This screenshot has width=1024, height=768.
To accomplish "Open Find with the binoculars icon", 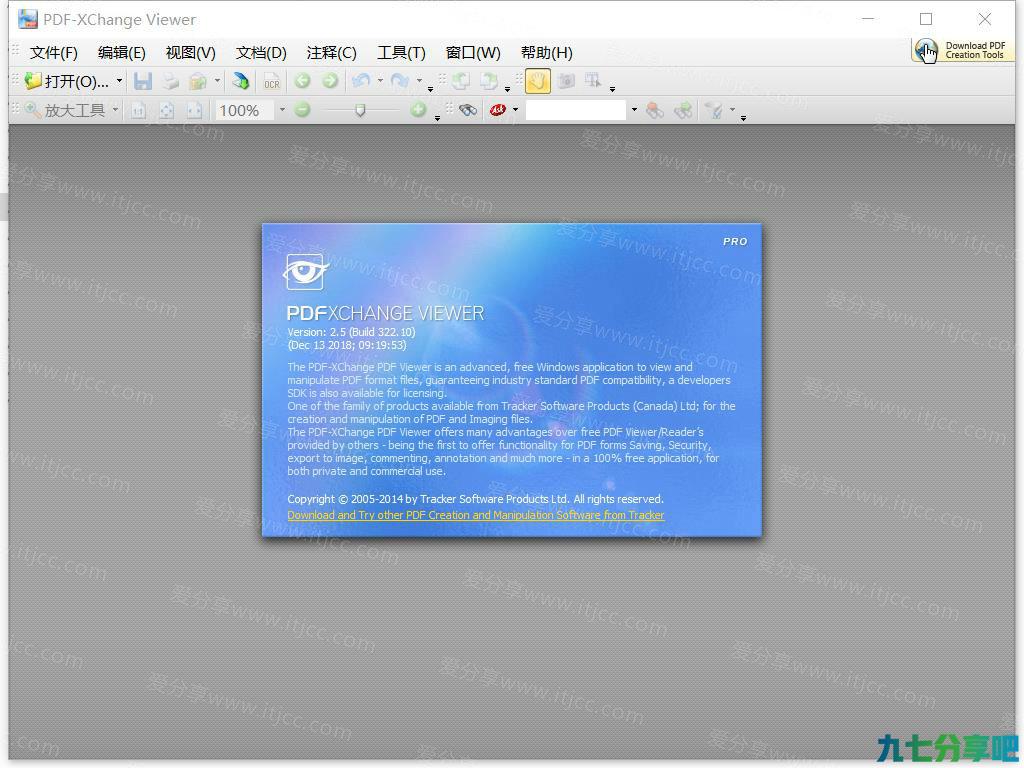I will click(468, 110).
